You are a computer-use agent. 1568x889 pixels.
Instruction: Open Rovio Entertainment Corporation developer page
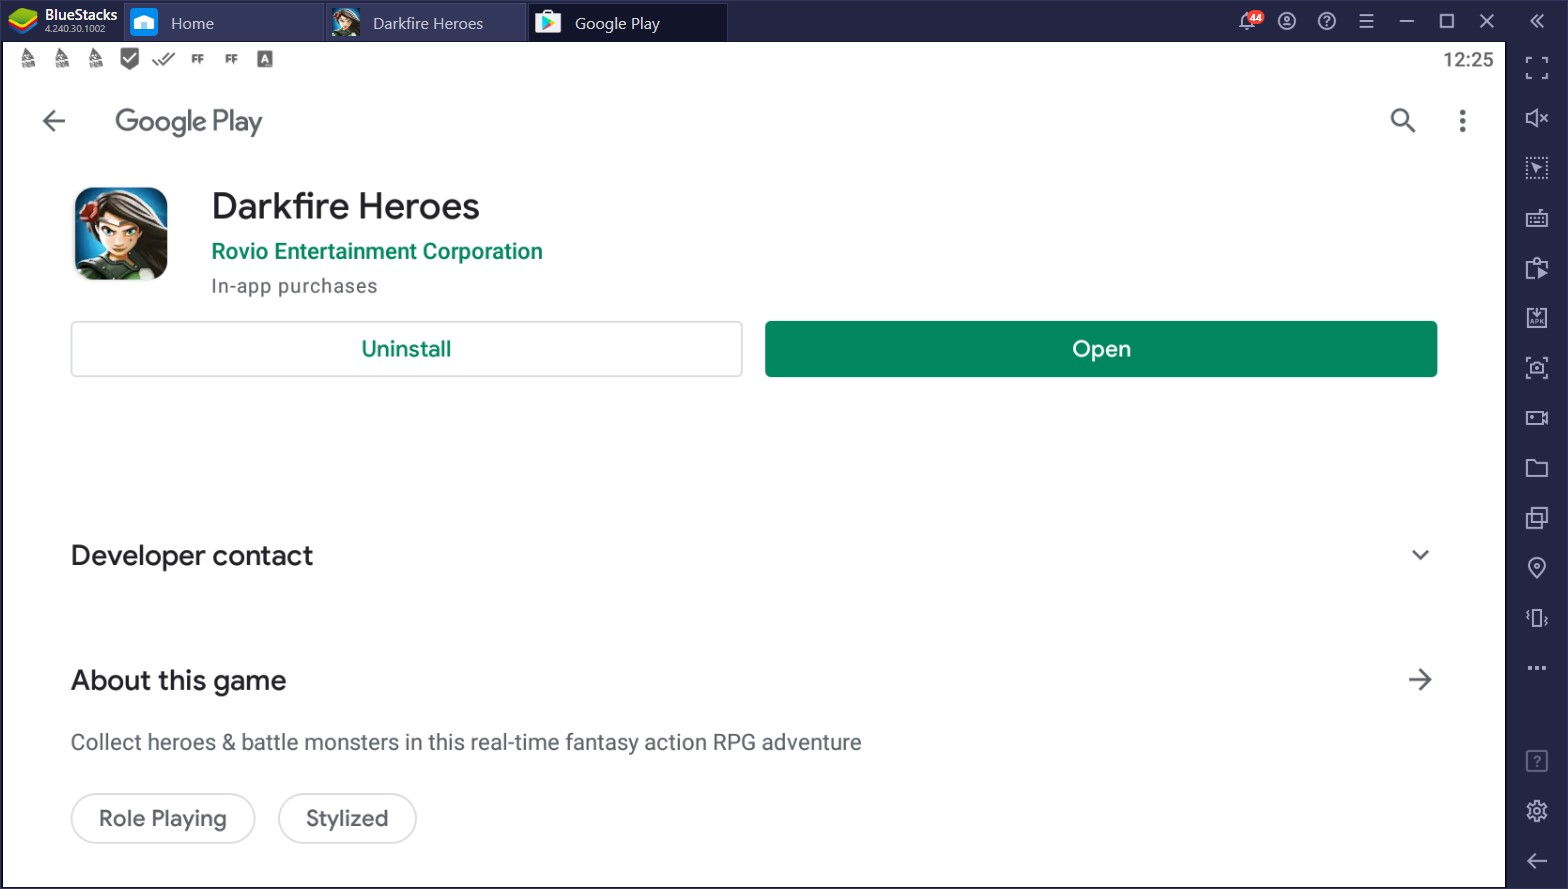point(377,251)
